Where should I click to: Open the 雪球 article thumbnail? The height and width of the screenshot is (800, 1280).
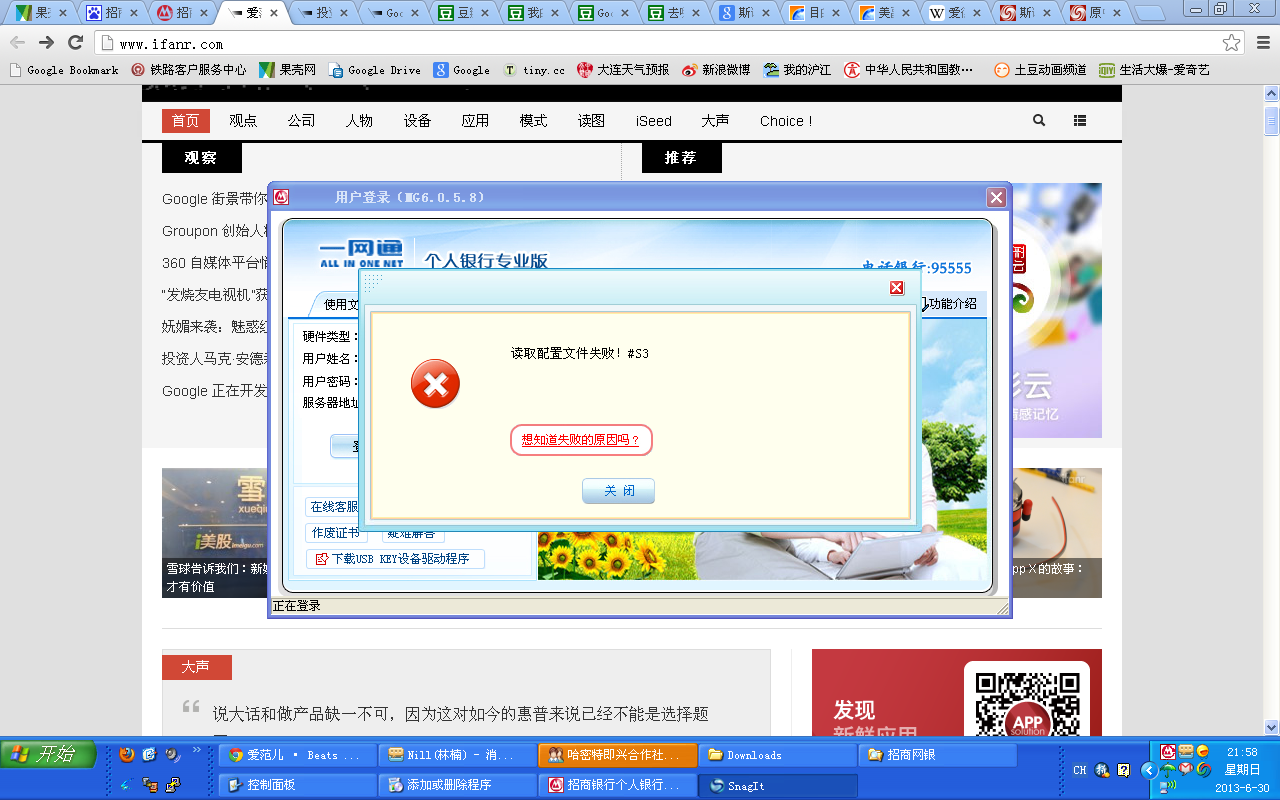pyautogui.click(x=215, y=532)
